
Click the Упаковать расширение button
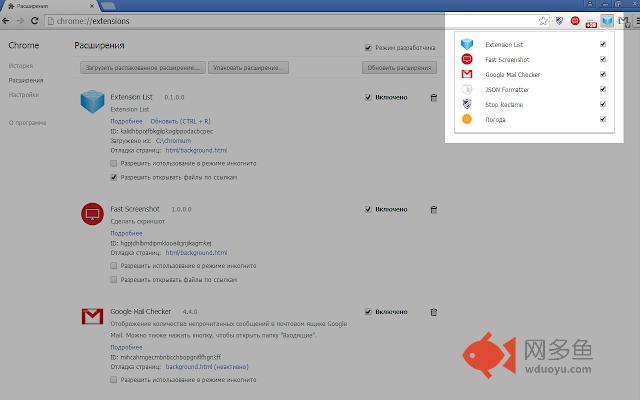[248, 68]
